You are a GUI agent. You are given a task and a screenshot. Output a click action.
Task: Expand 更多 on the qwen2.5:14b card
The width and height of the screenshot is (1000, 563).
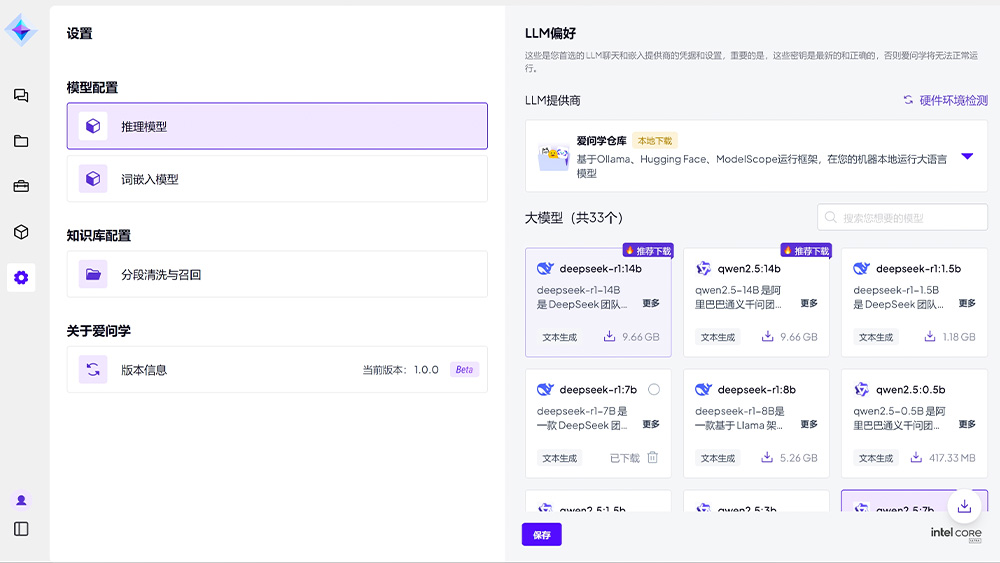[809, 303]
